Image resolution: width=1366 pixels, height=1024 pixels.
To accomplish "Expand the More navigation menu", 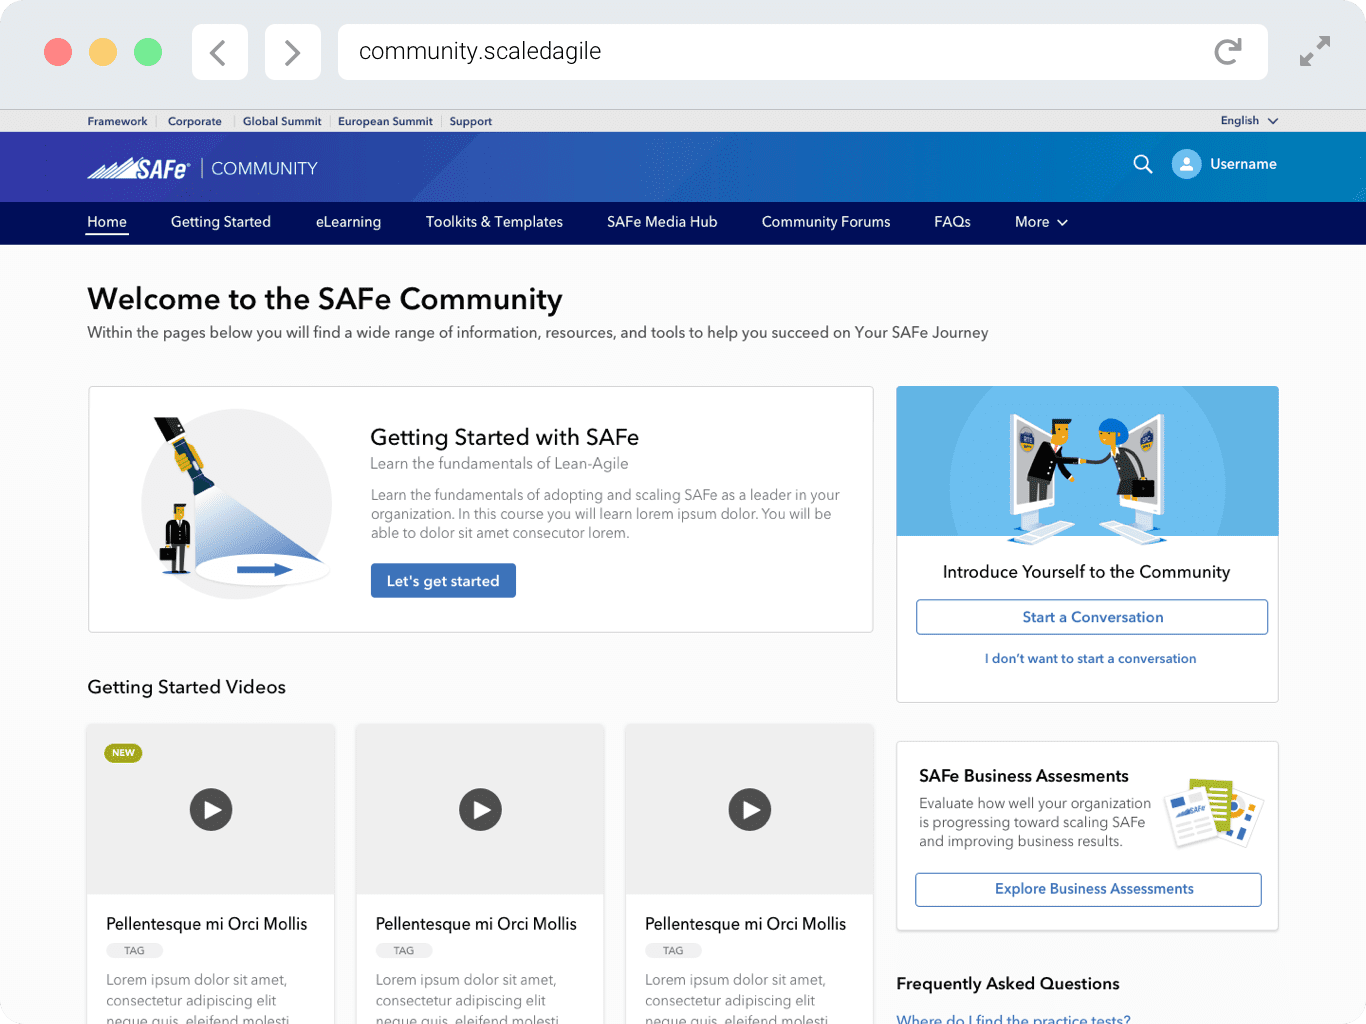I will pos(1041,222).
